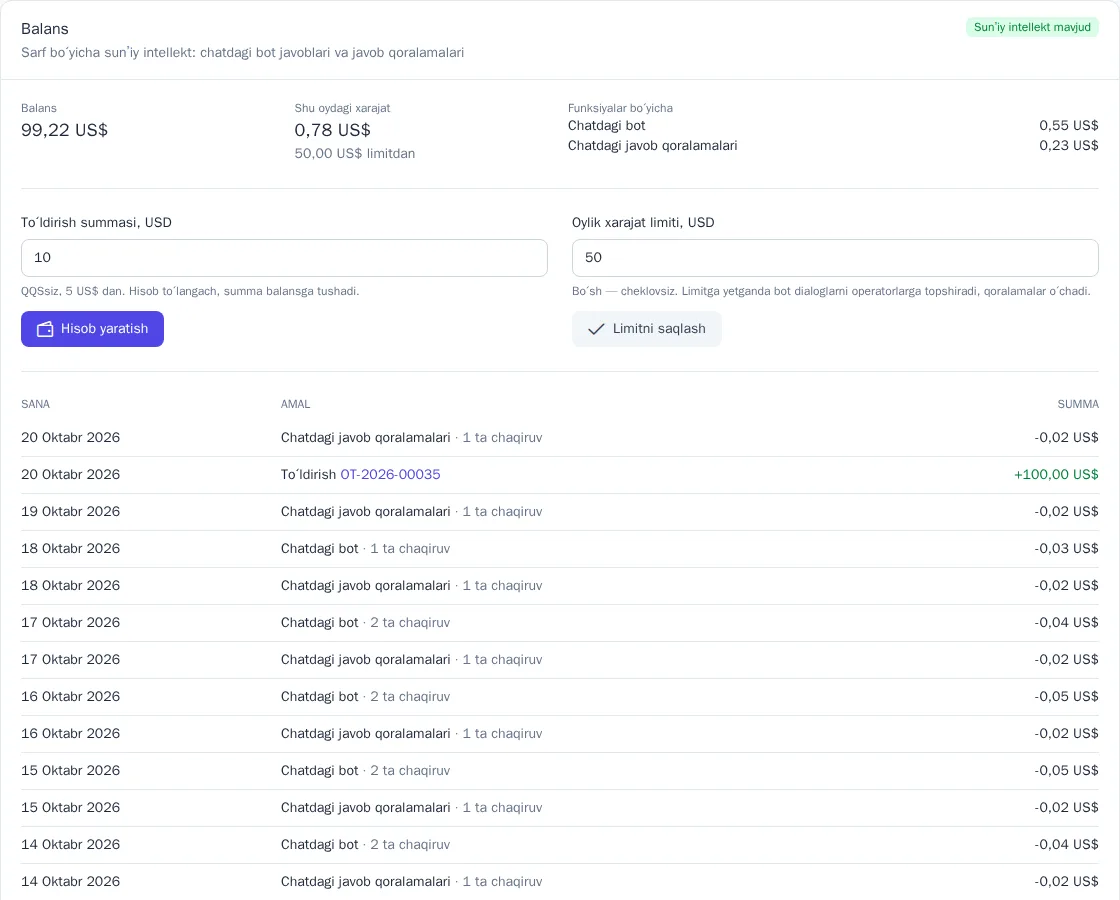Click the 0,78 US$ monthly spend value
1120x900 pixels.
[332, 130]
